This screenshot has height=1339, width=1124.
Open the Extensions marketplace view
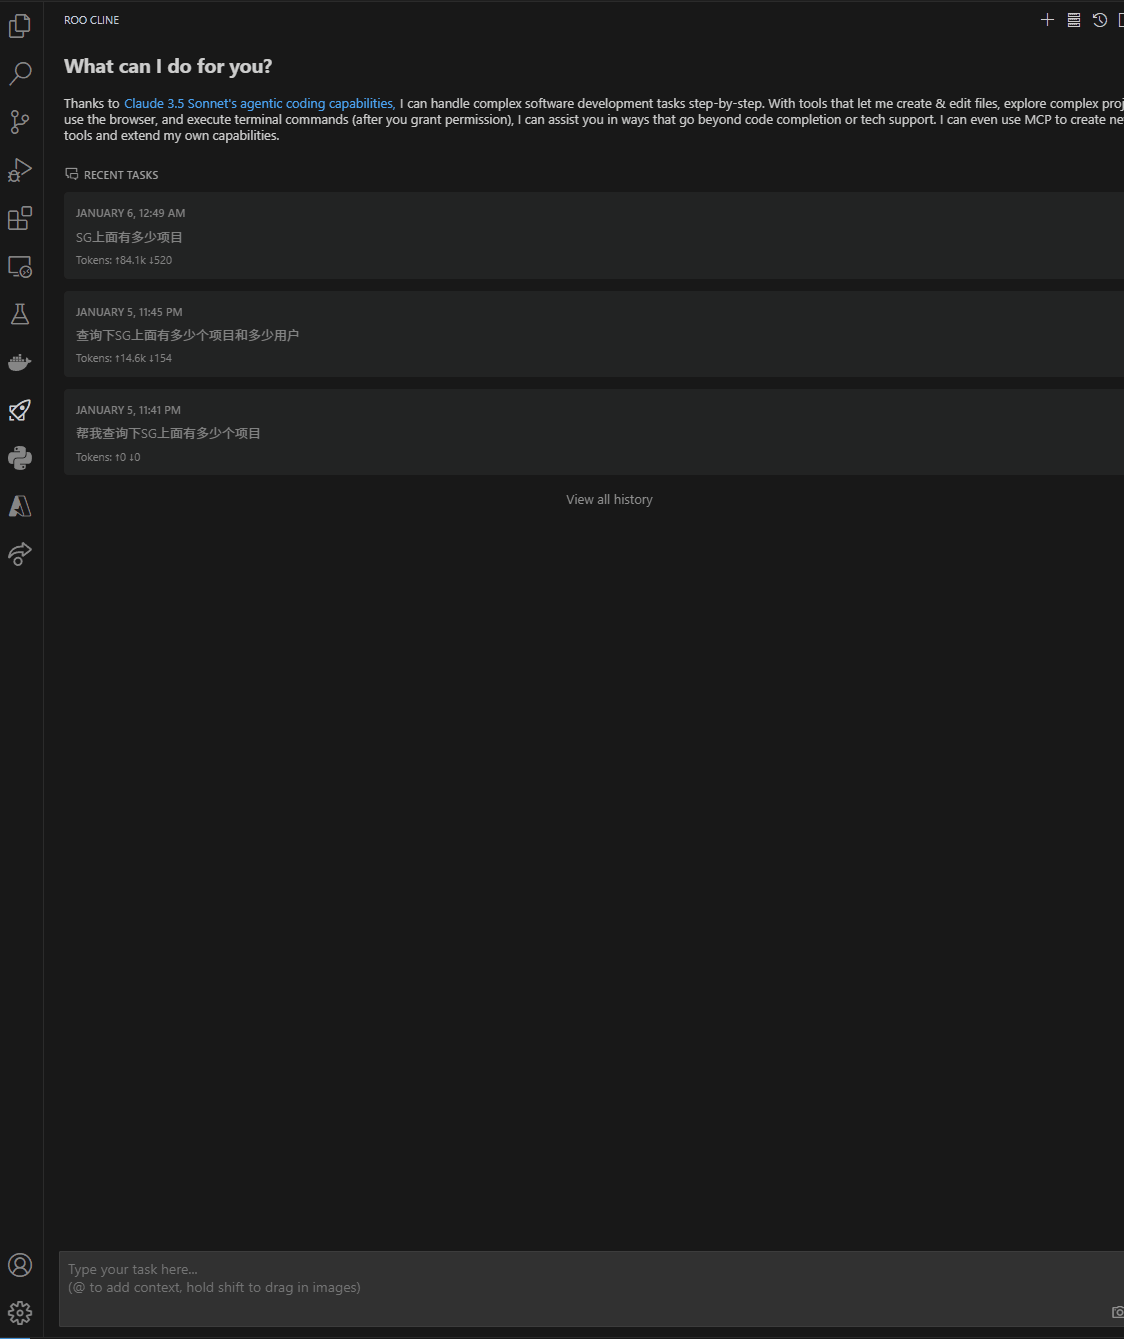click(x=20, y=218)
